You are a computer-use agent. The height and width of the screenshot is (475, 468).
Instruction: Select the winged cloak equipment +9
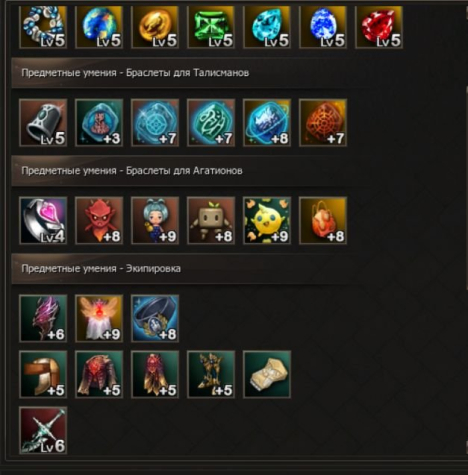tap(99, 318)
